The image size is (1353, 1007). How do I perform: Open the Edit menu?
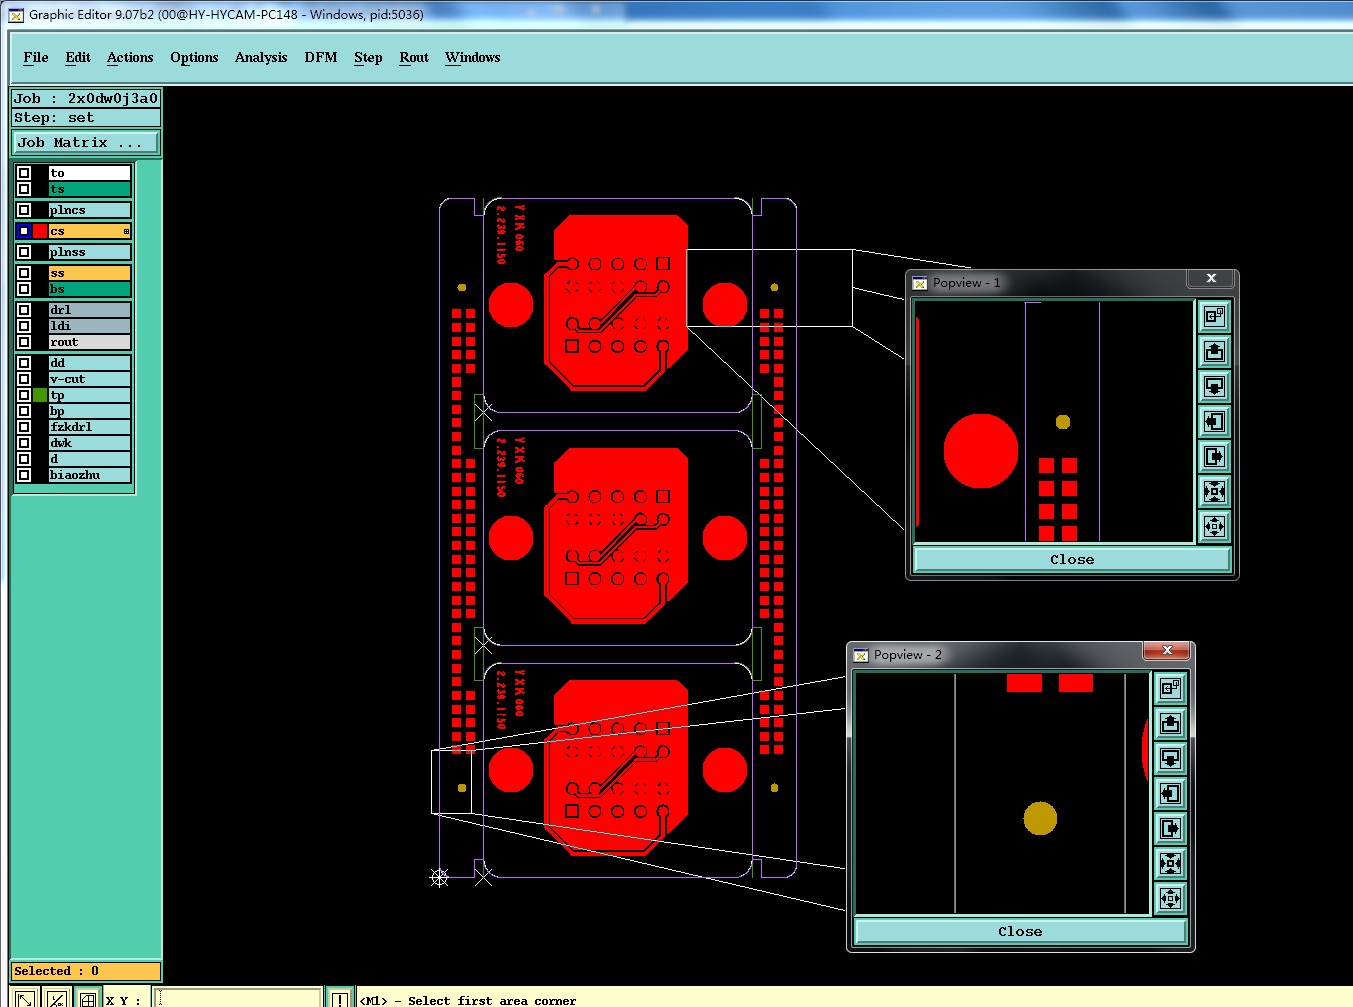78,57
